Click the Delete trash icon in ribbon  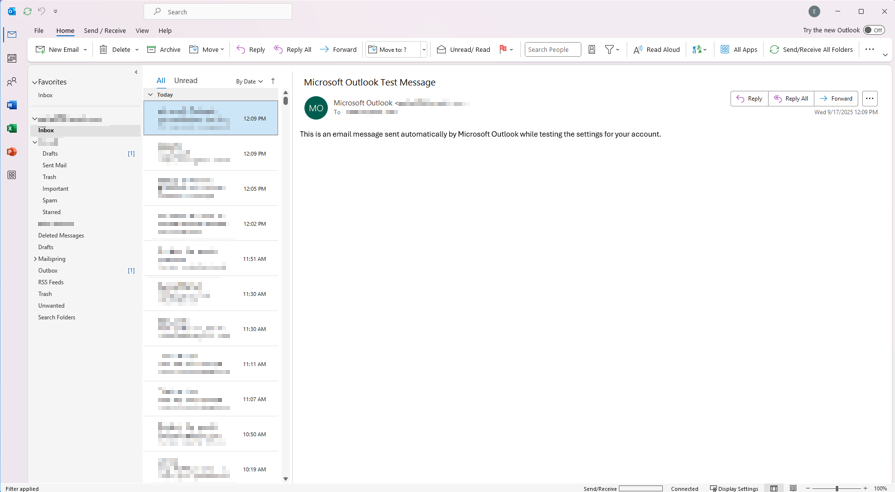coord(103,50)
